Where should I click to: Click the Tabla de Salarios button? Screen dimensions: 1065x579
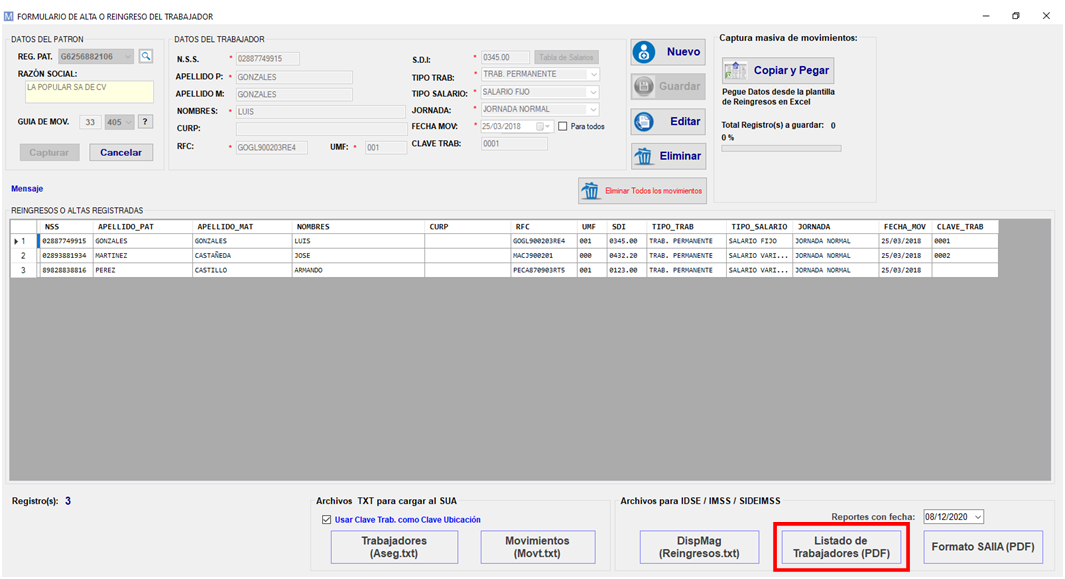pyautogui.click(x=566, y=58)
